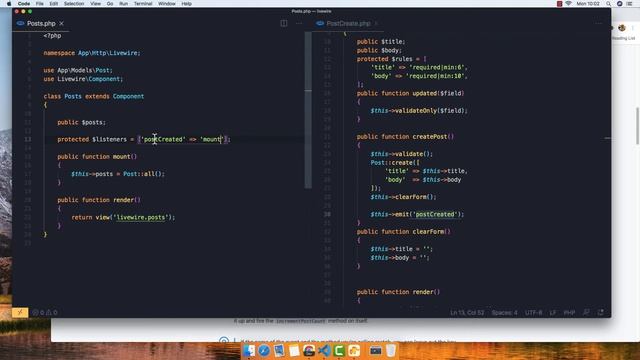This screenshot has height=360, width=640.
Task: Open the Trash in Dock
Action: [391, 351]
